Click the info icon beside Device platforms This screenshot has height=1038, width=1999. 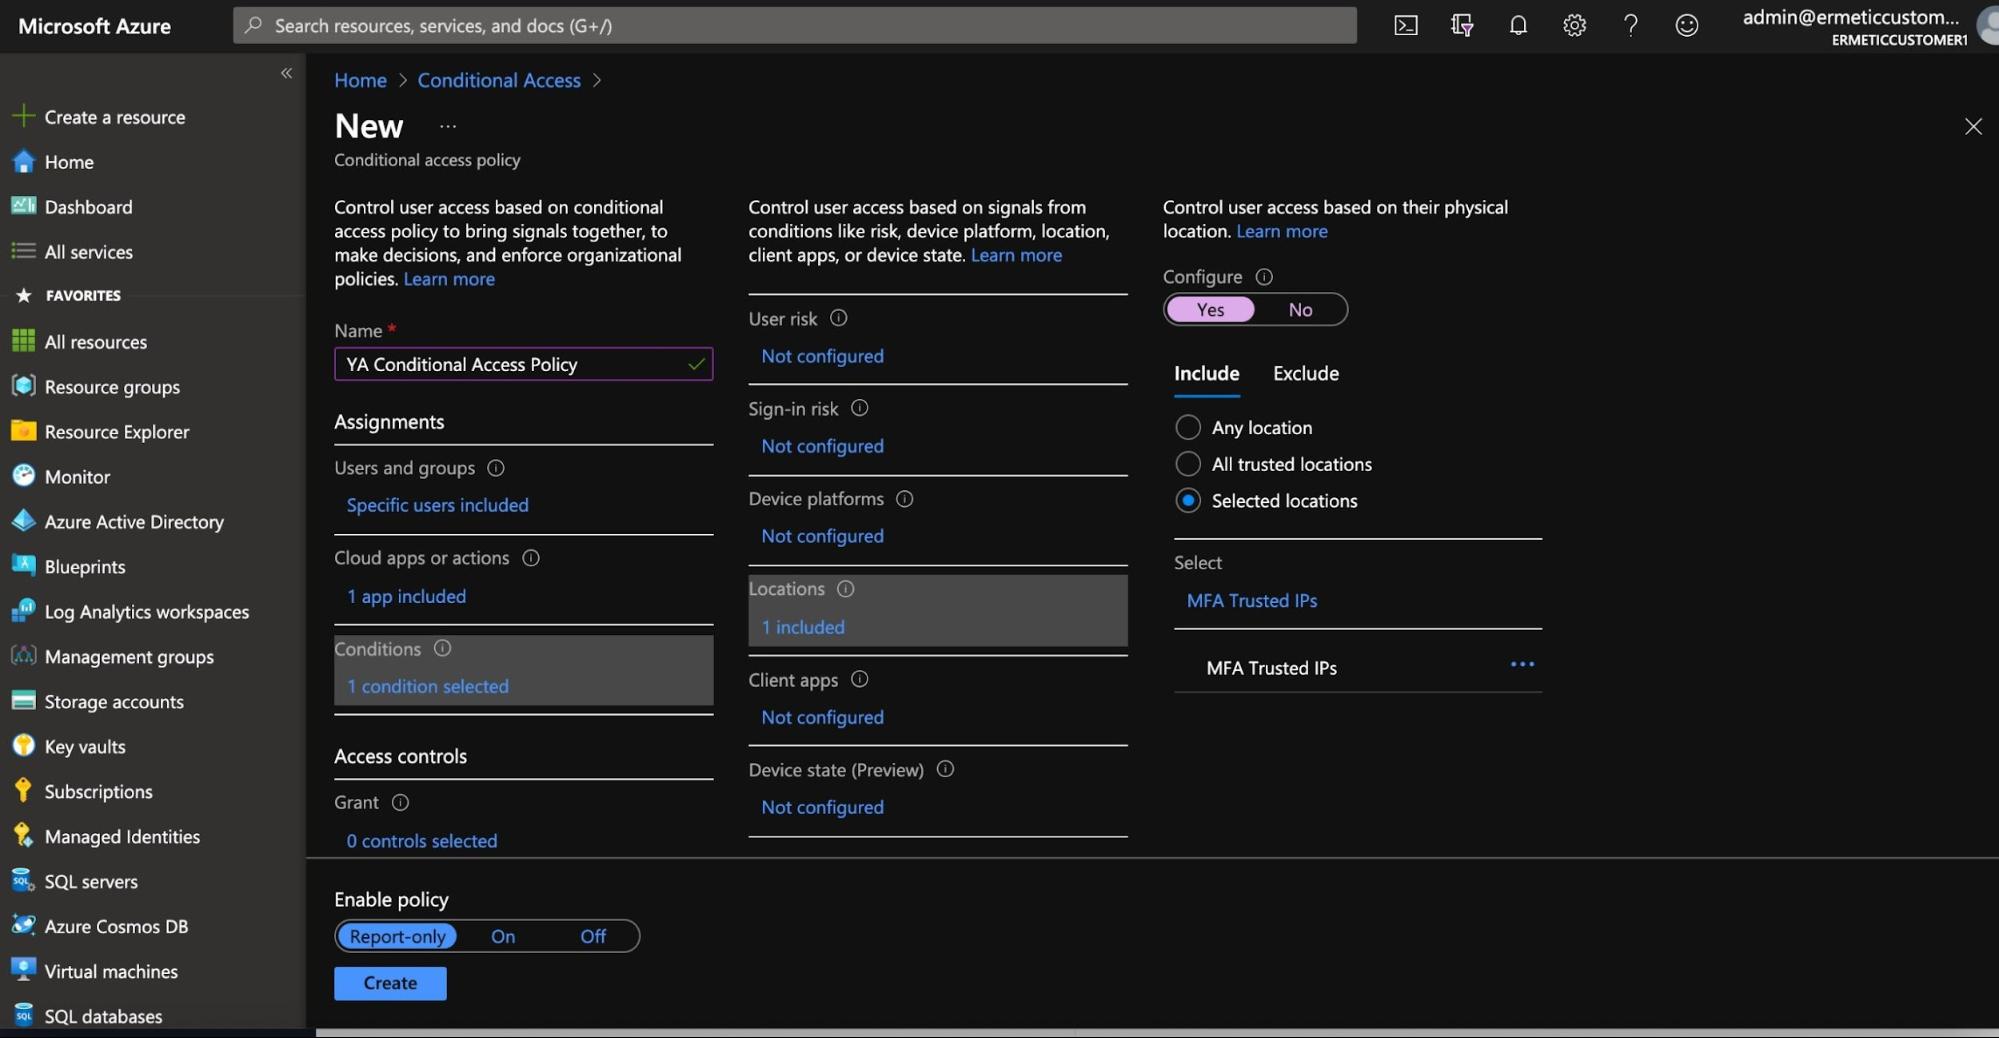(905, 498)
